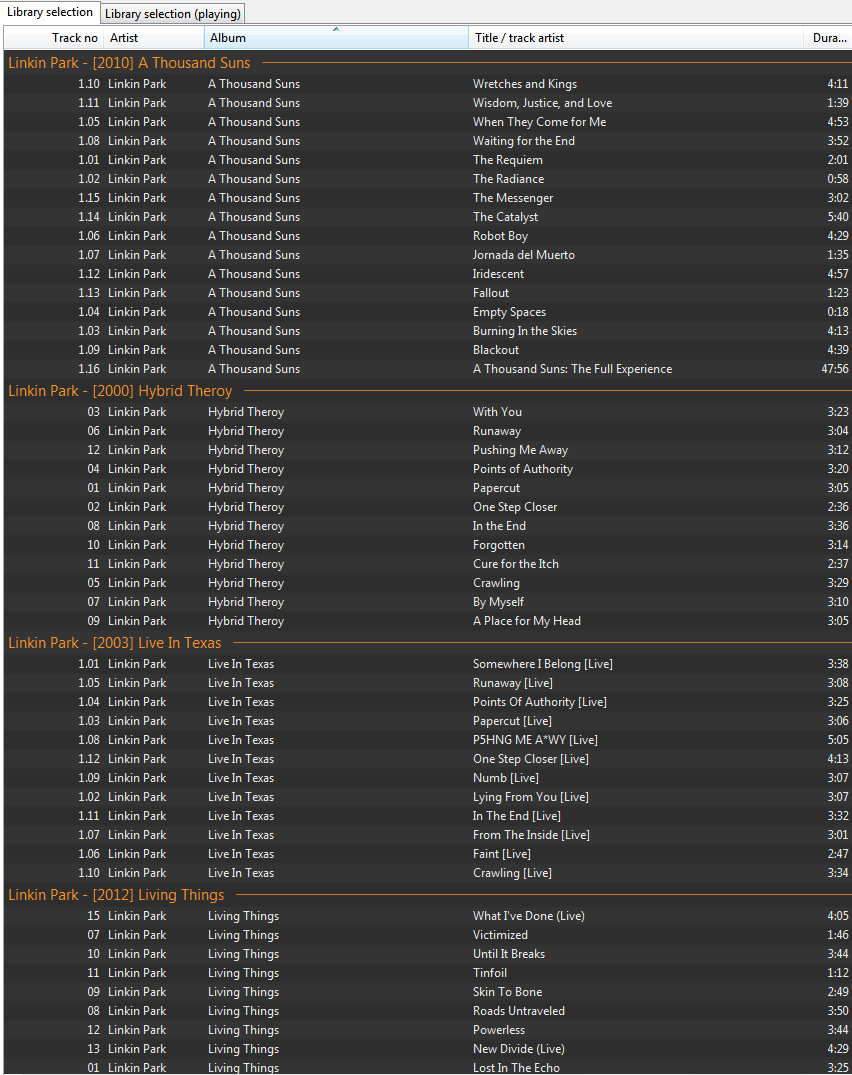Select the Forgotten track
This screenshot has width=852, height=1075.
coord(428,545)
